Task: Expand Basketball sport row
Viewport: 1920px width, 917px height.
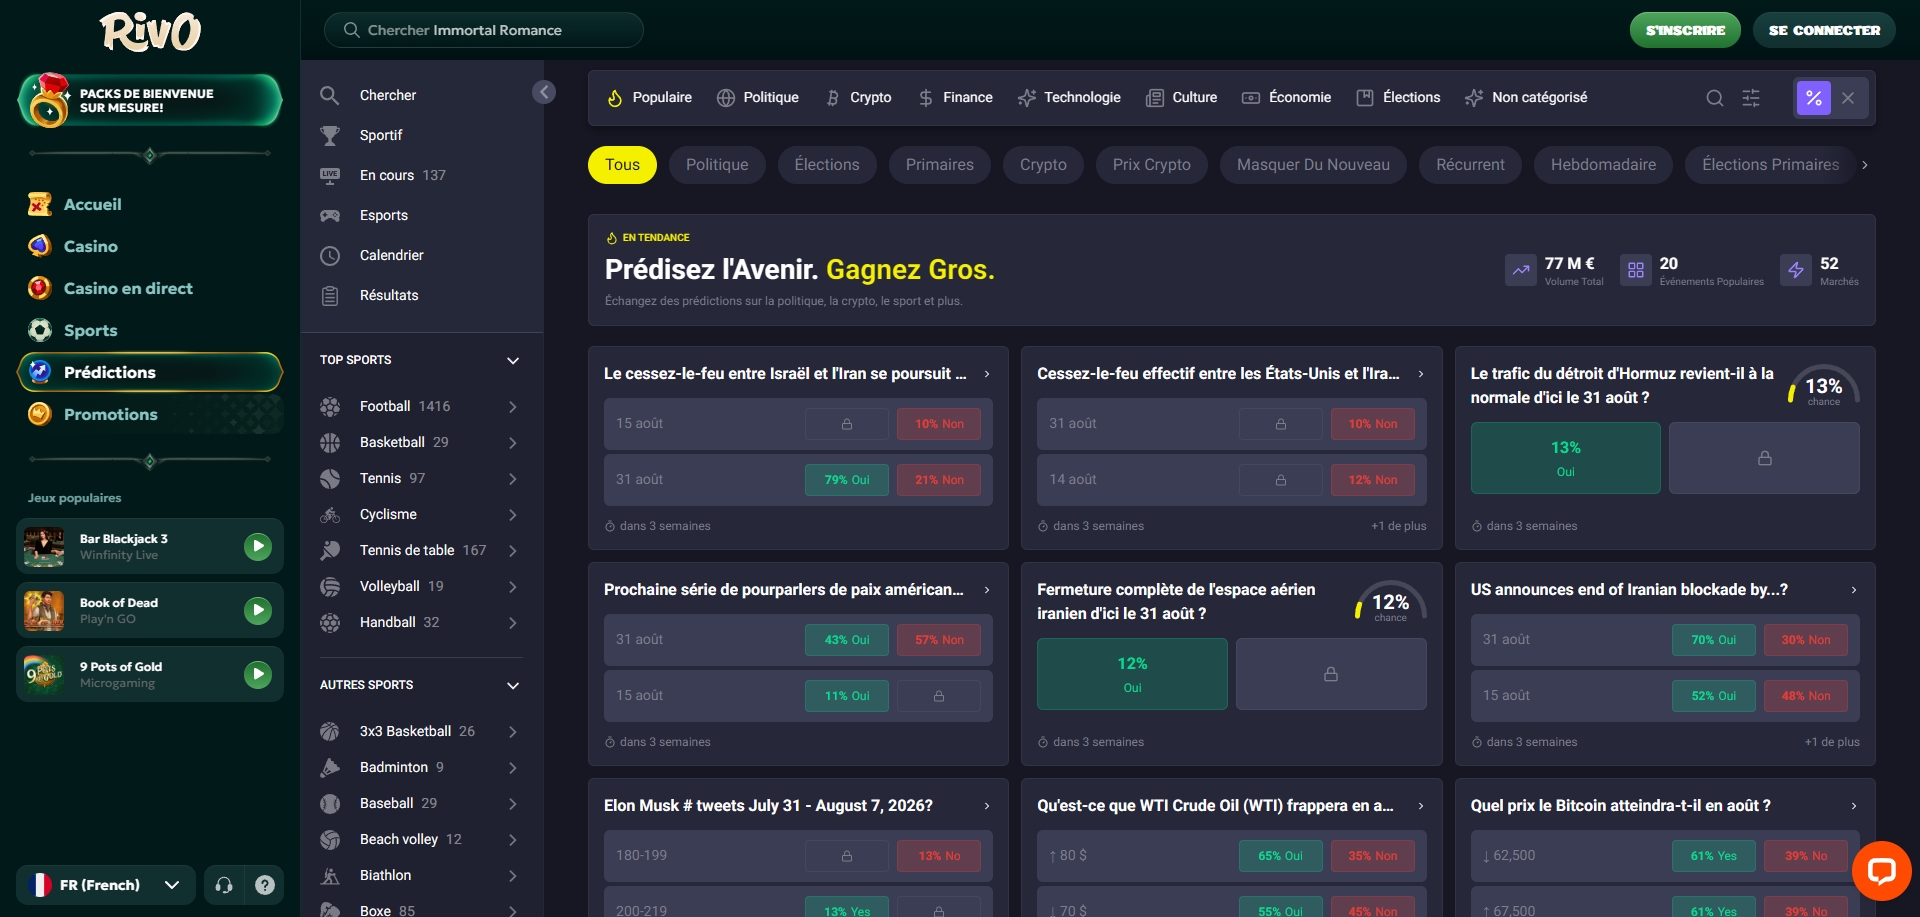Action: (420, 442)
